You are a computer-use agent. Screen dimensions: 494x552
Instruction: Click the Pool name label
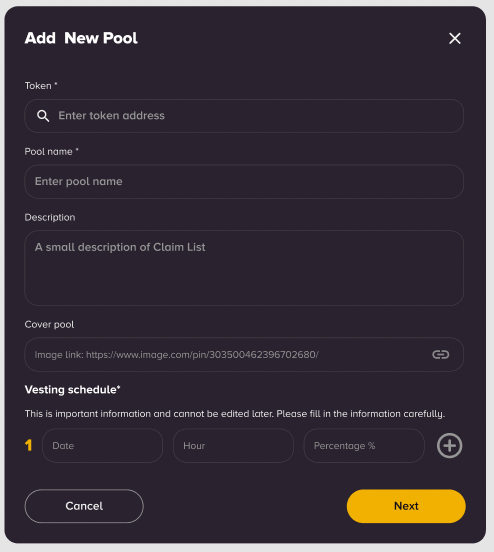[51, 151]
